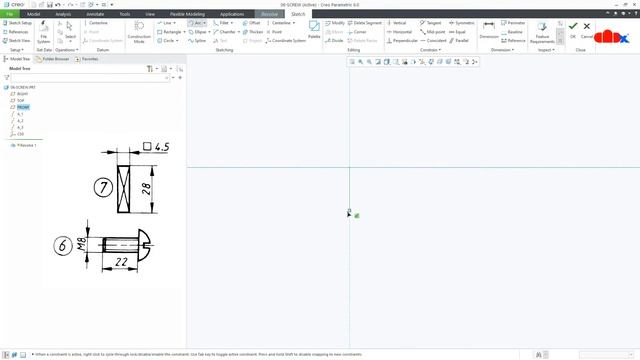Open the File menu
The width and height of the screenshot is (640, 360).
[9, 14]
